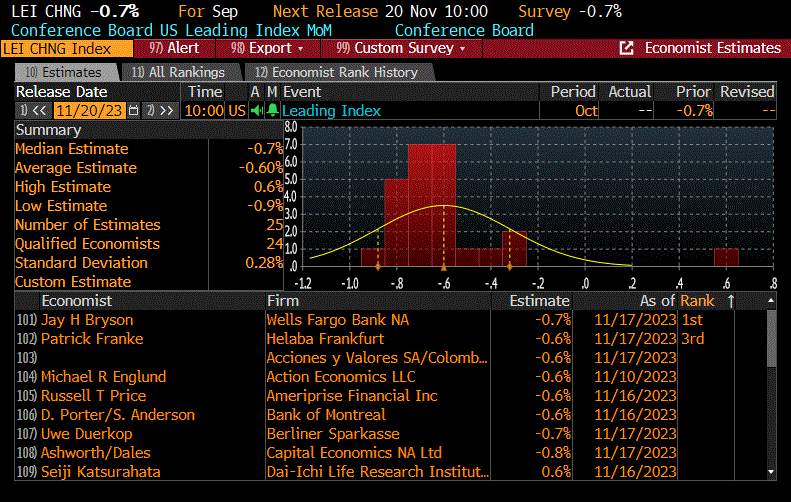Select economist Patrick Franke
Screen dimensions: 791x502
[92, 339]
